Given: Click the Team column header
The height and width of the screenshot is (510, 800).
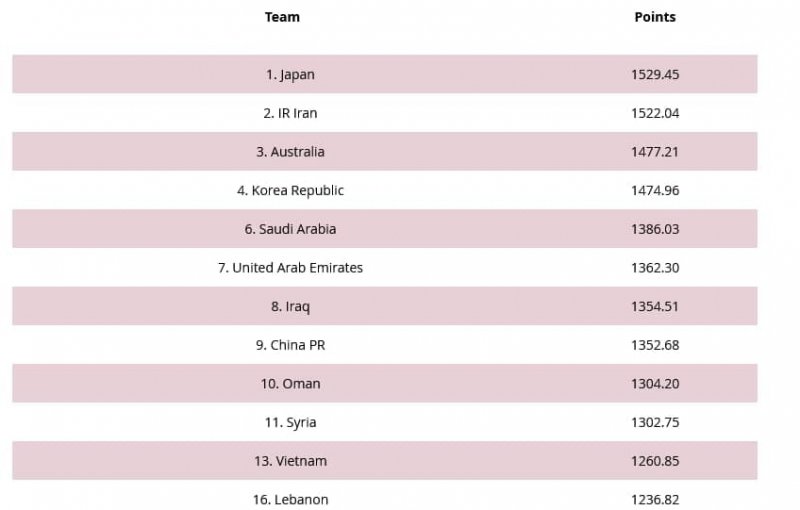Looking at the screenshot, I should (x=282, y=17).
